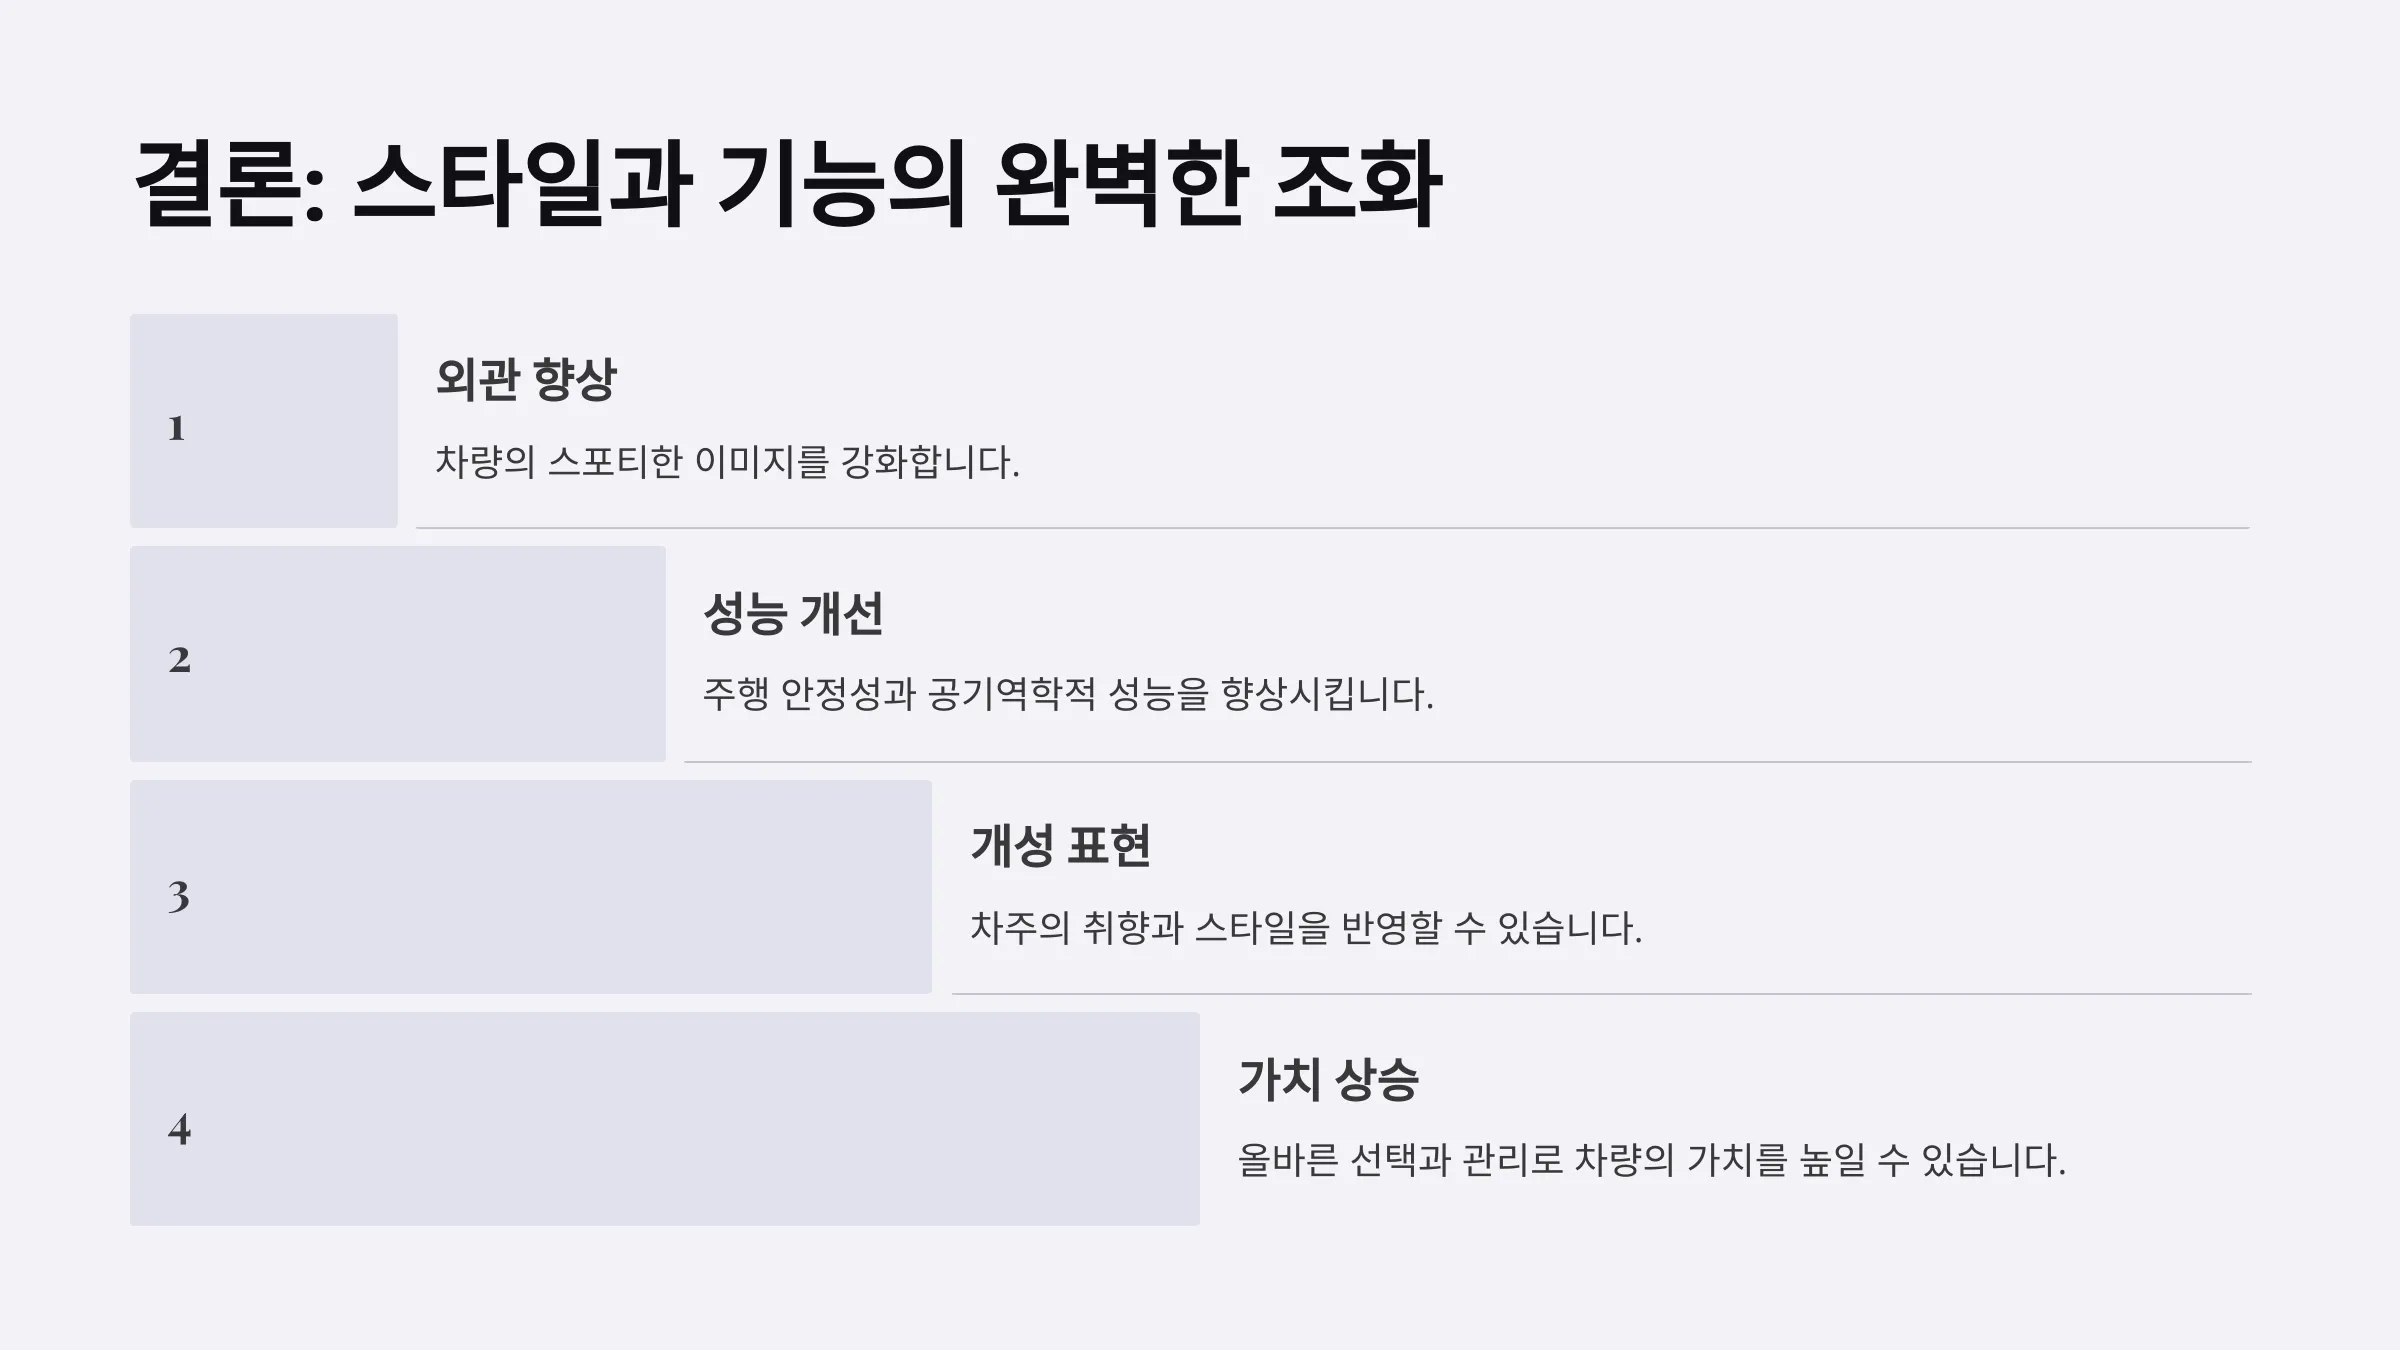Select the sentence about 올바른 선택과 관리
The image size is (2400, 1350).
[x=1652, y=1160]
